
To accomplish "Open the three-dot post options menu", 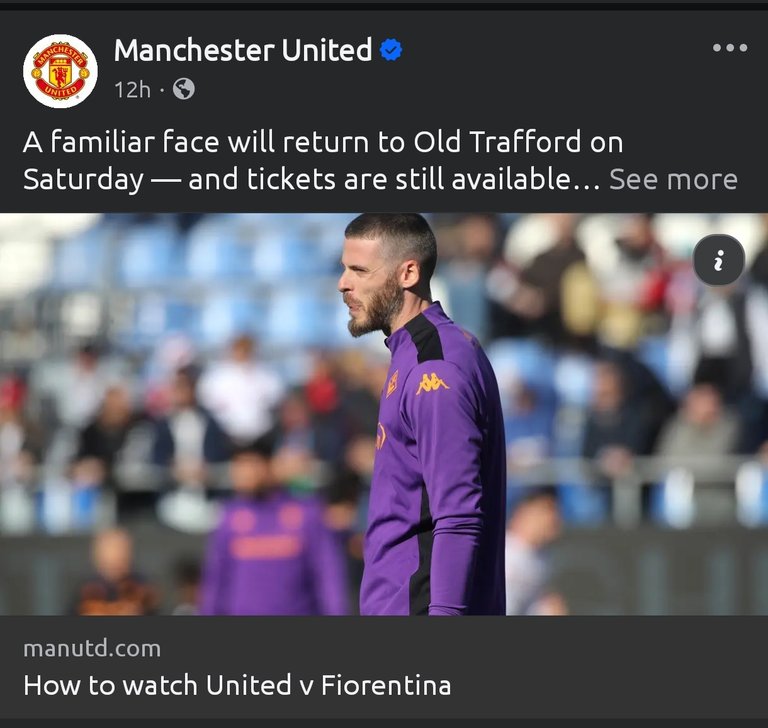I will coord(730,48).
